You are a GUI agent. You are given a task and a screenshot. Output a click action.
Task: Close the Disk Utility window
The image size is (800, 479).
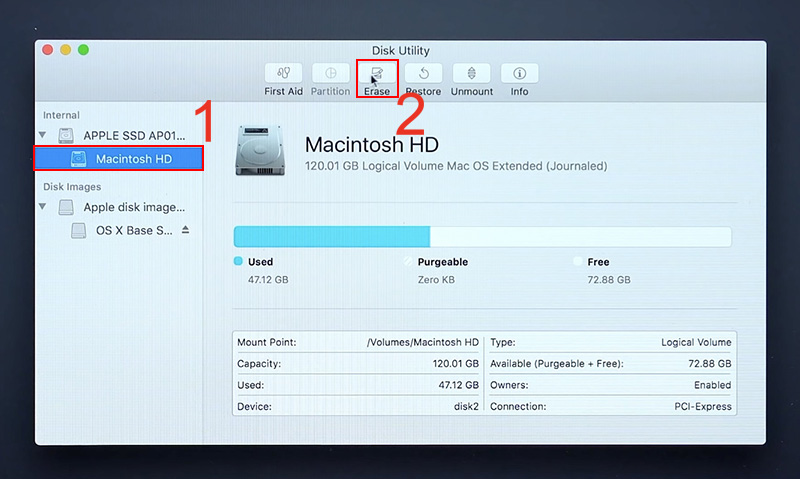pyautogui.click(x=48, y=49)
